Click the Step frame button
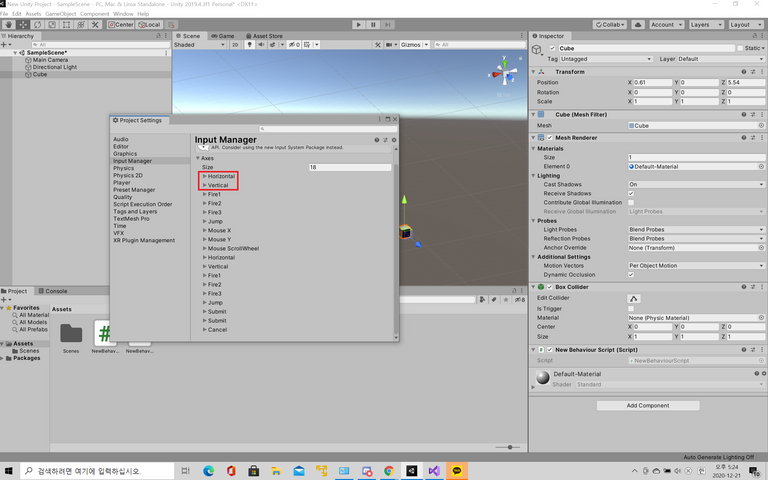768x480 pixels. click(x=387, y=24)
